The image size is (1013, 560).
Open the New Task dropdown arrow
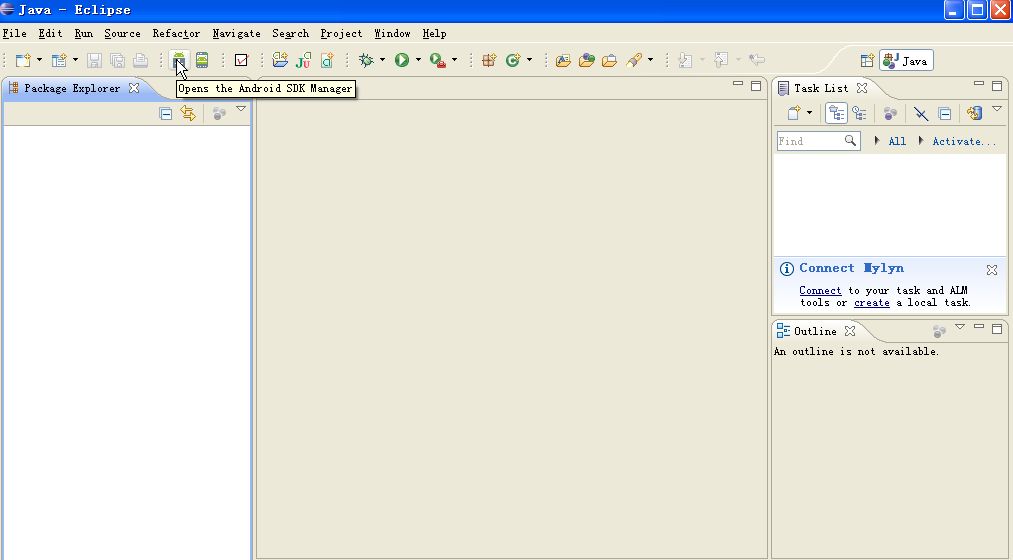[x=809, y=113]
